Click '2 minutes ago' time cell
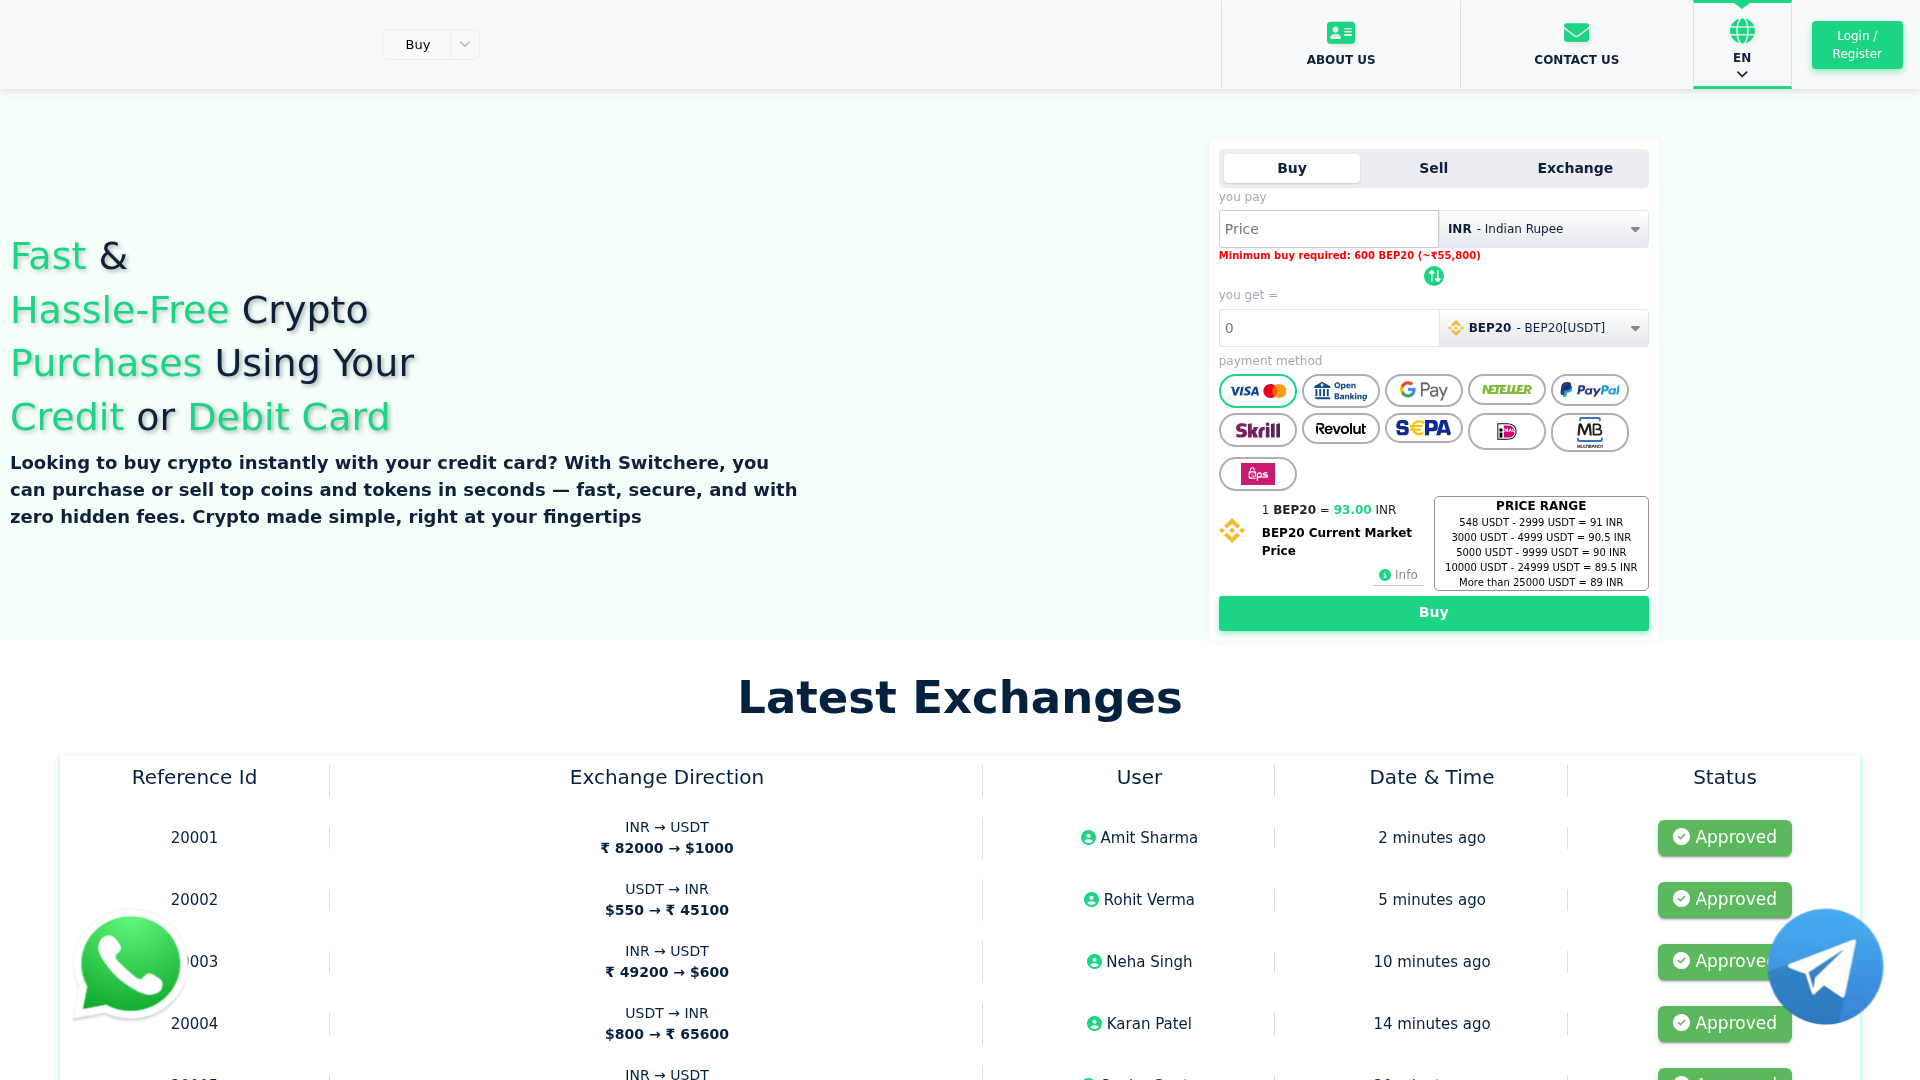The width and height of the screenshot is (1920, 1080). [x=1431, y=838]
